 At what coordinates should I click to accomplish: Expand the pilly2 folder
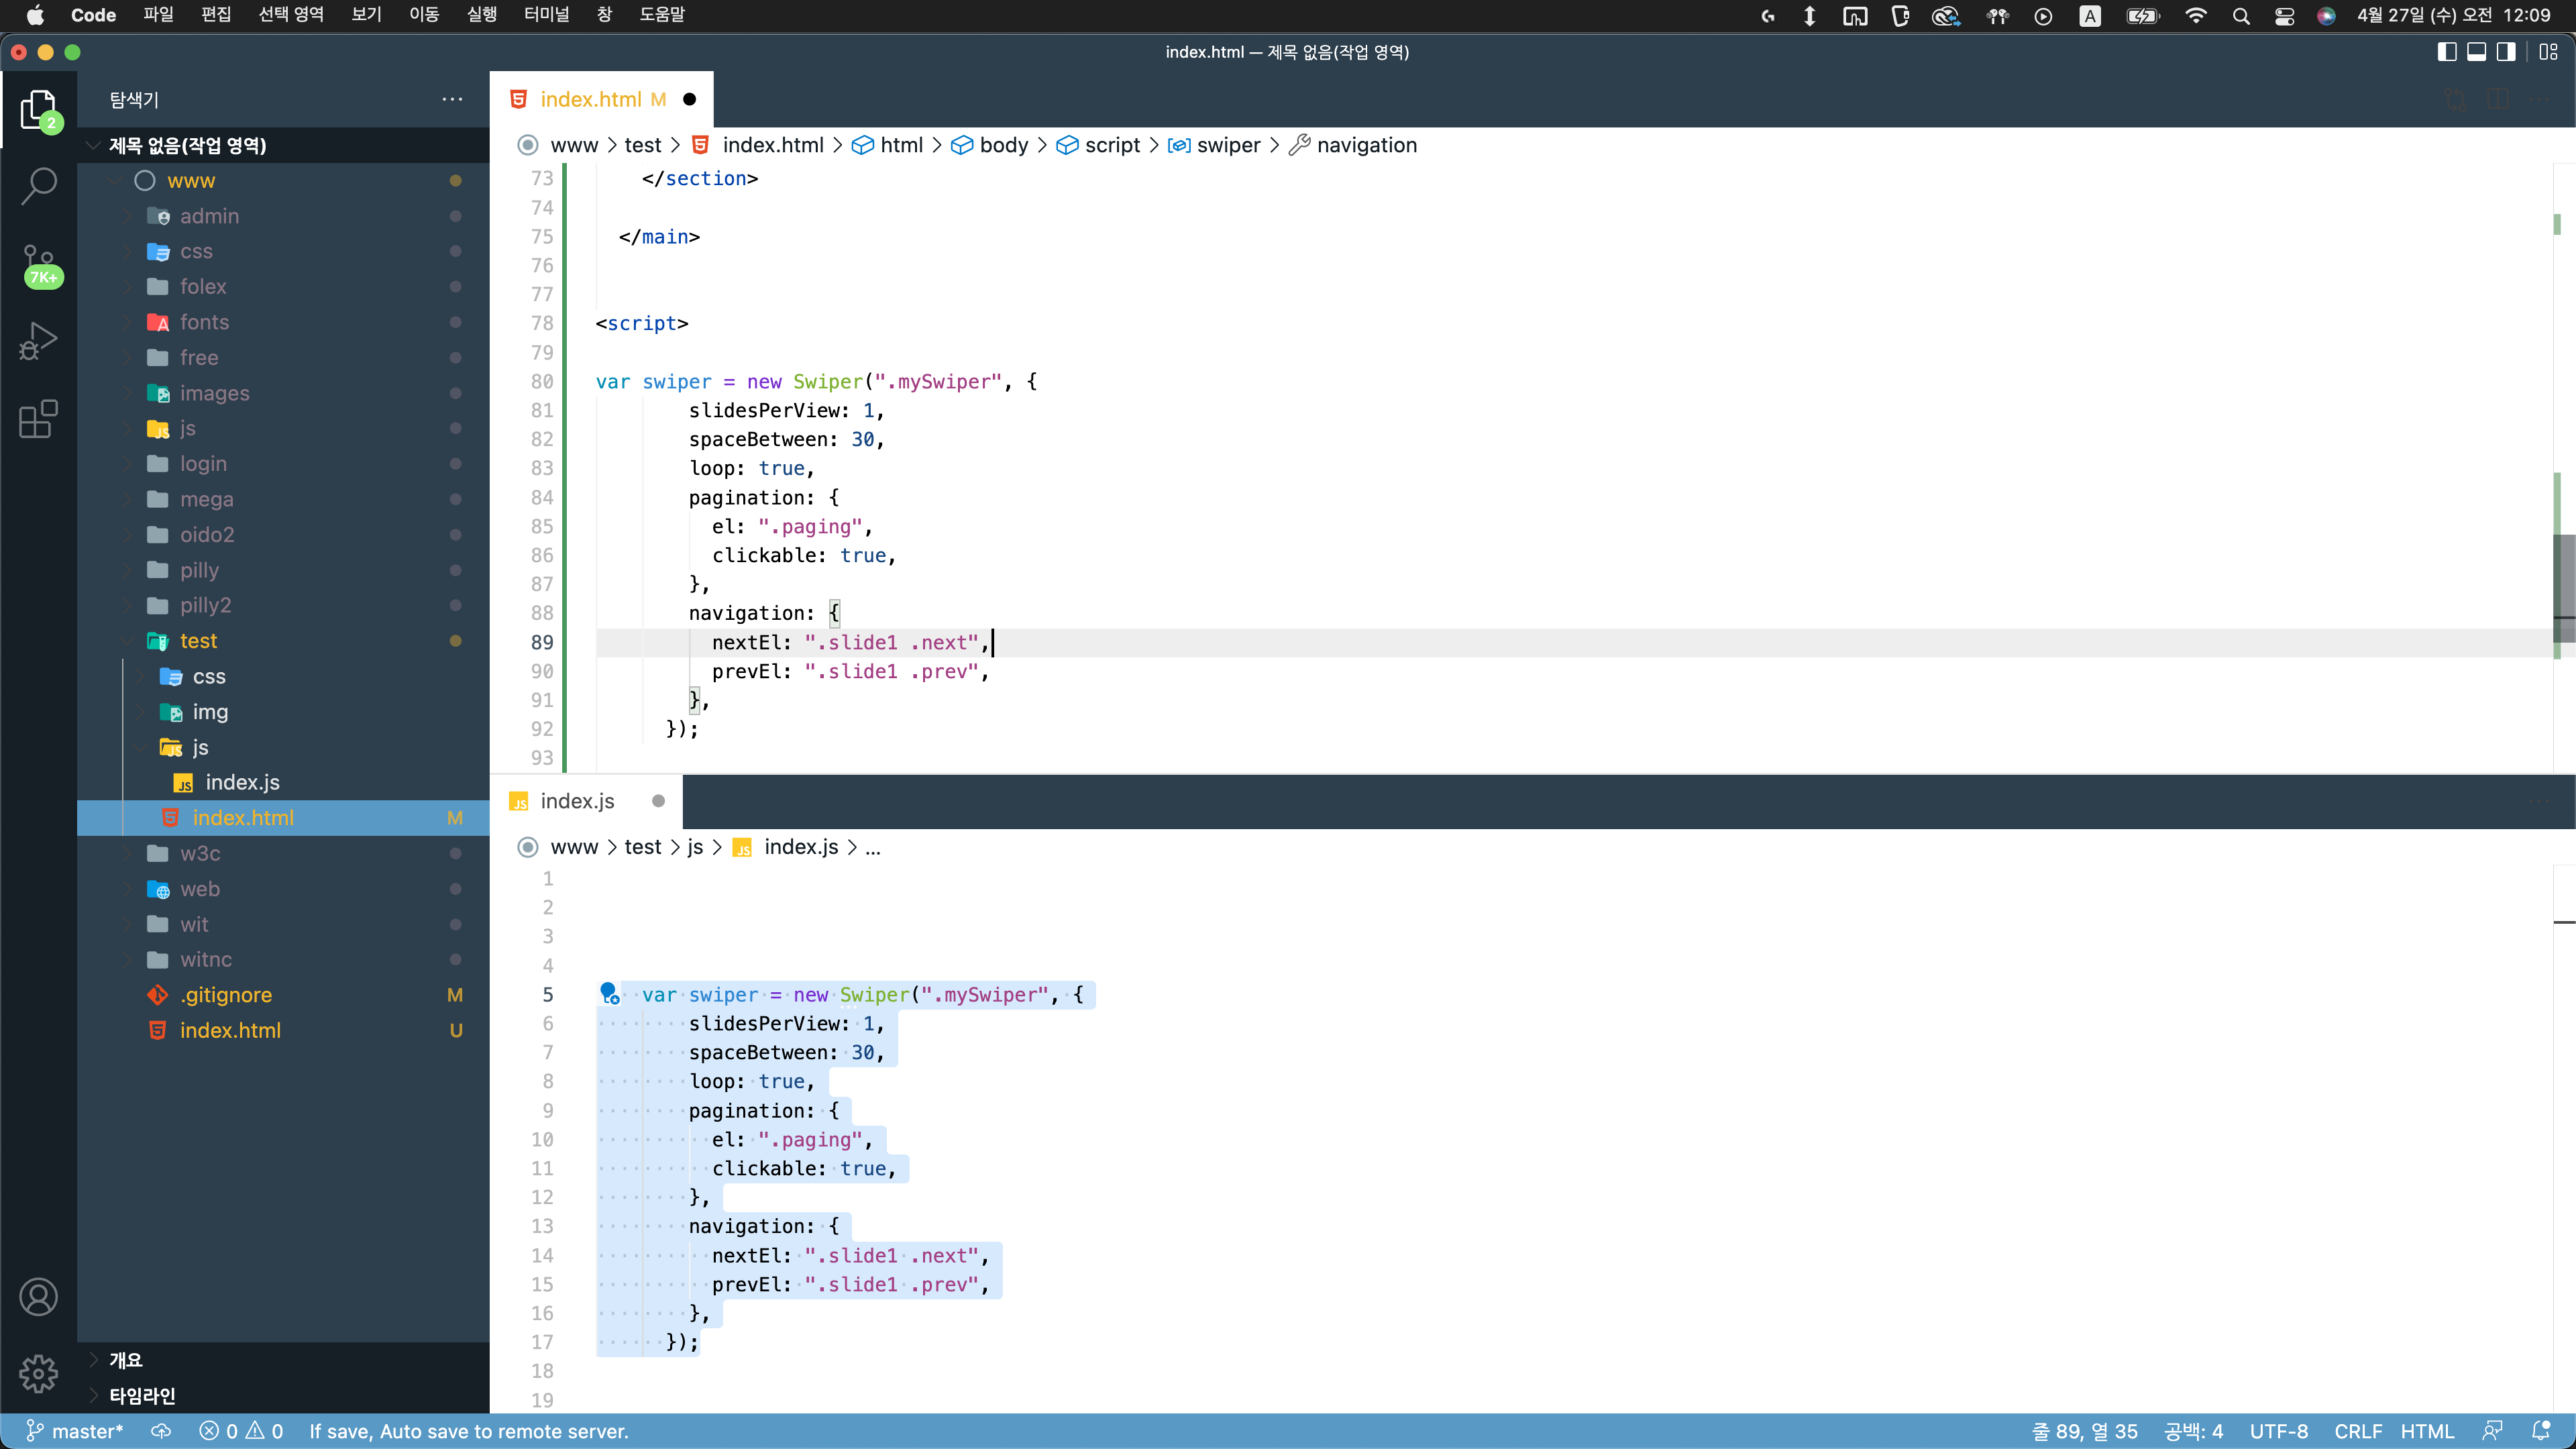coord(283,605)
